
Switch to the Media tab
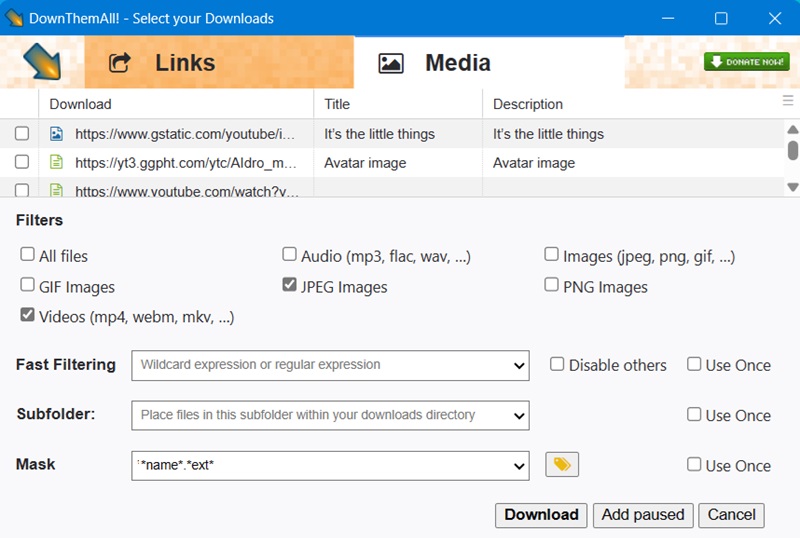489,62
